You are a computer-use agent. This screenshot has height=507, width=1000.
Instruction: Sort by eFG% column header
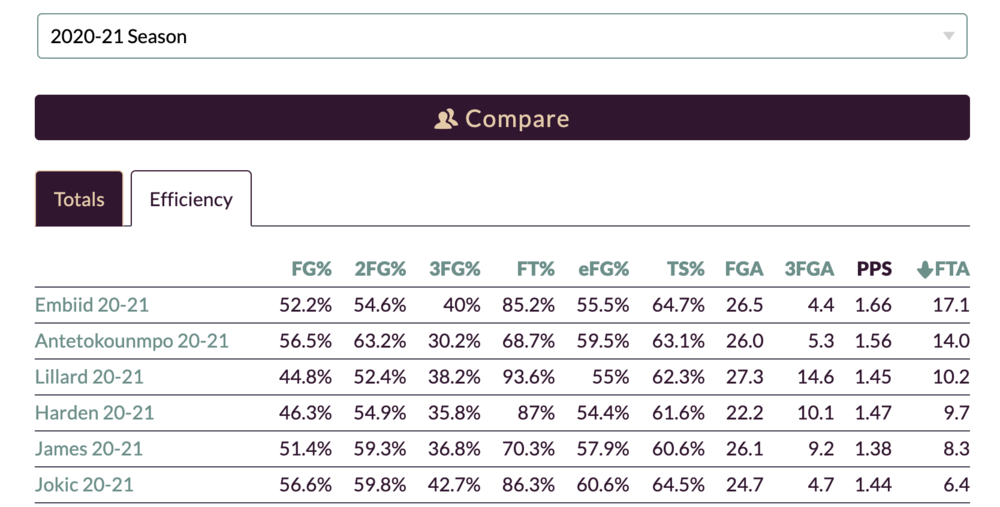click(x=603, y=269)
